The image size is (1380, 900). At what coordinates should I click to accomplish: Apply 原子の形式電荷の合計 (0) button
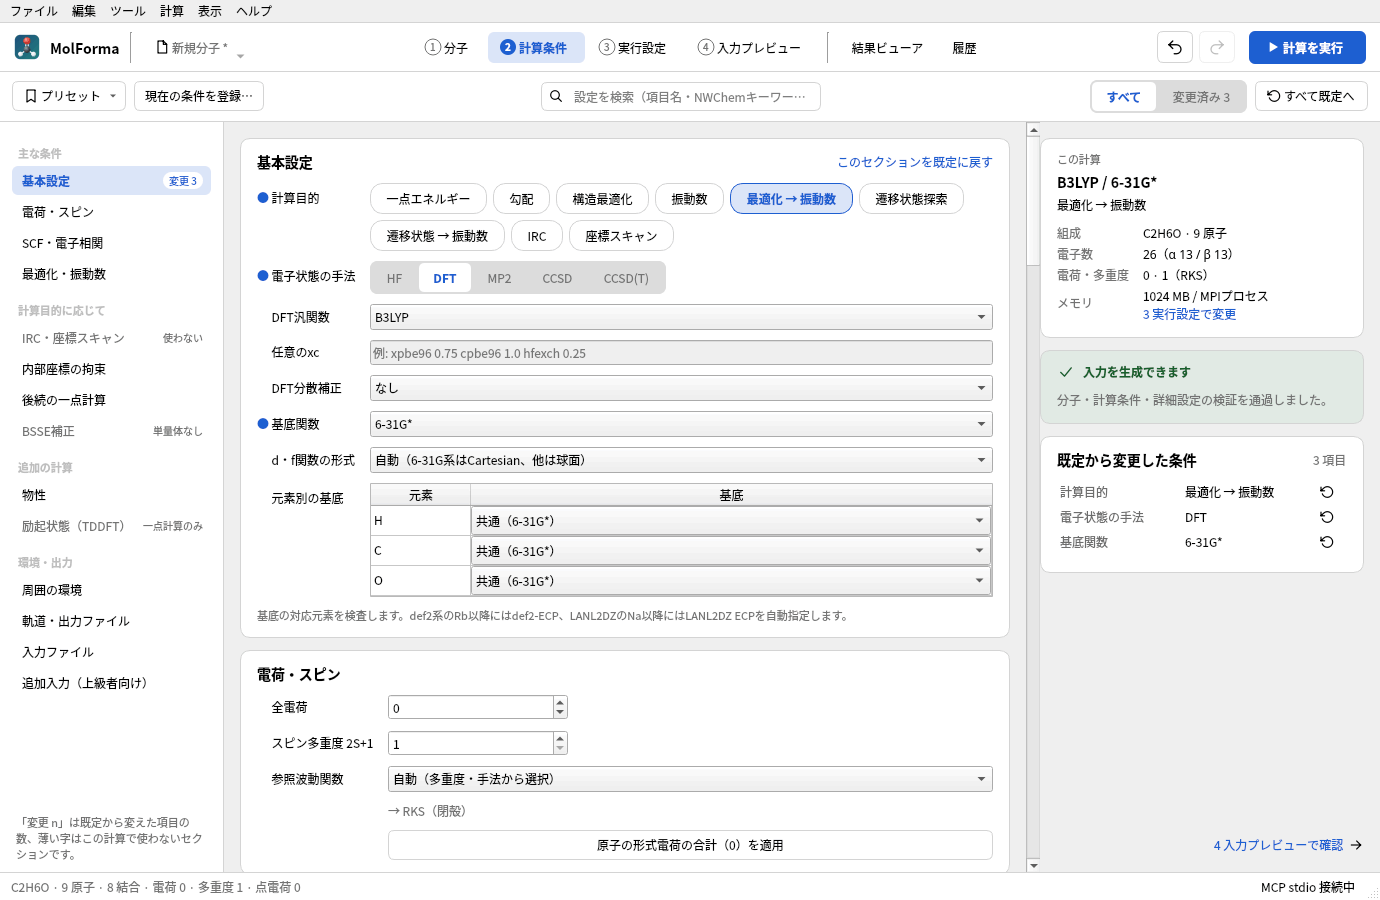pyautogui.click(x=690, y=845)
